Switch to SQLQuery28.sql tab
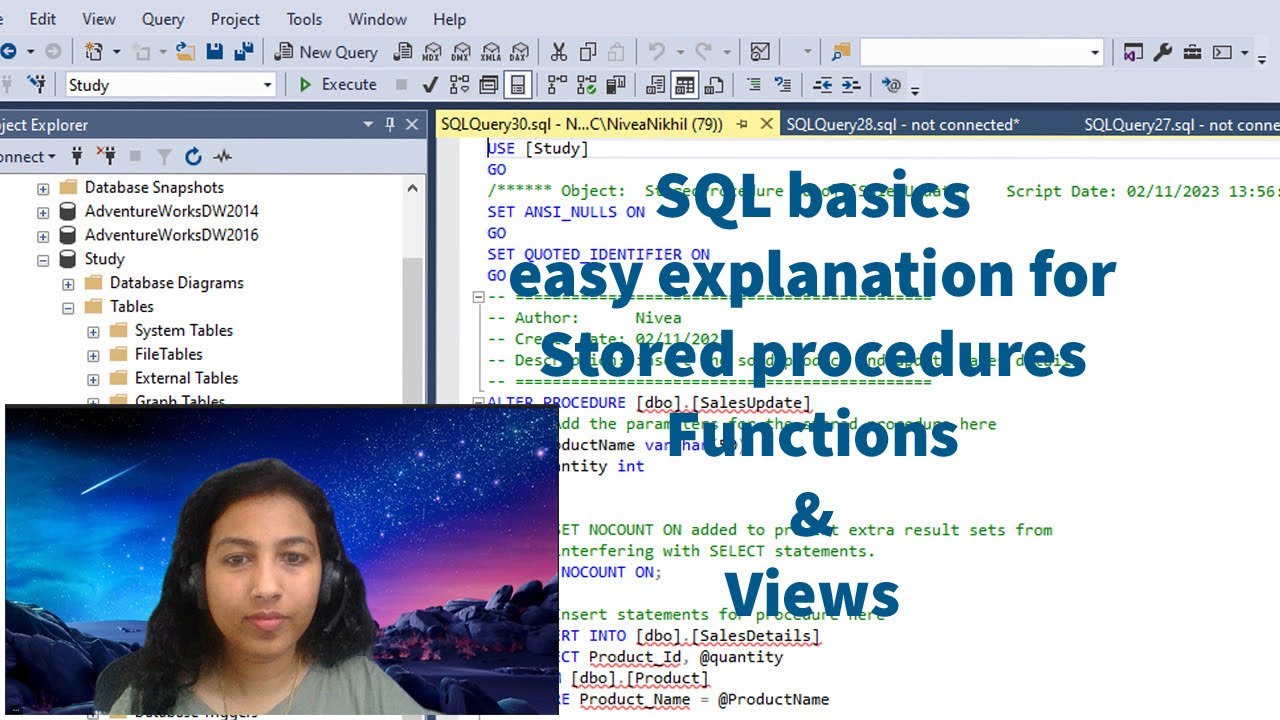This screenshot has height=720, width=1280. pos(903,125)
